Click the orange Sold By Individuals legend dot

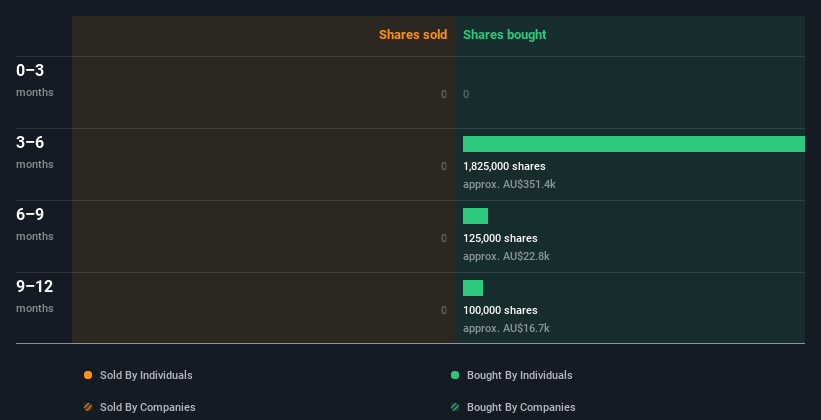coord(88,375)
